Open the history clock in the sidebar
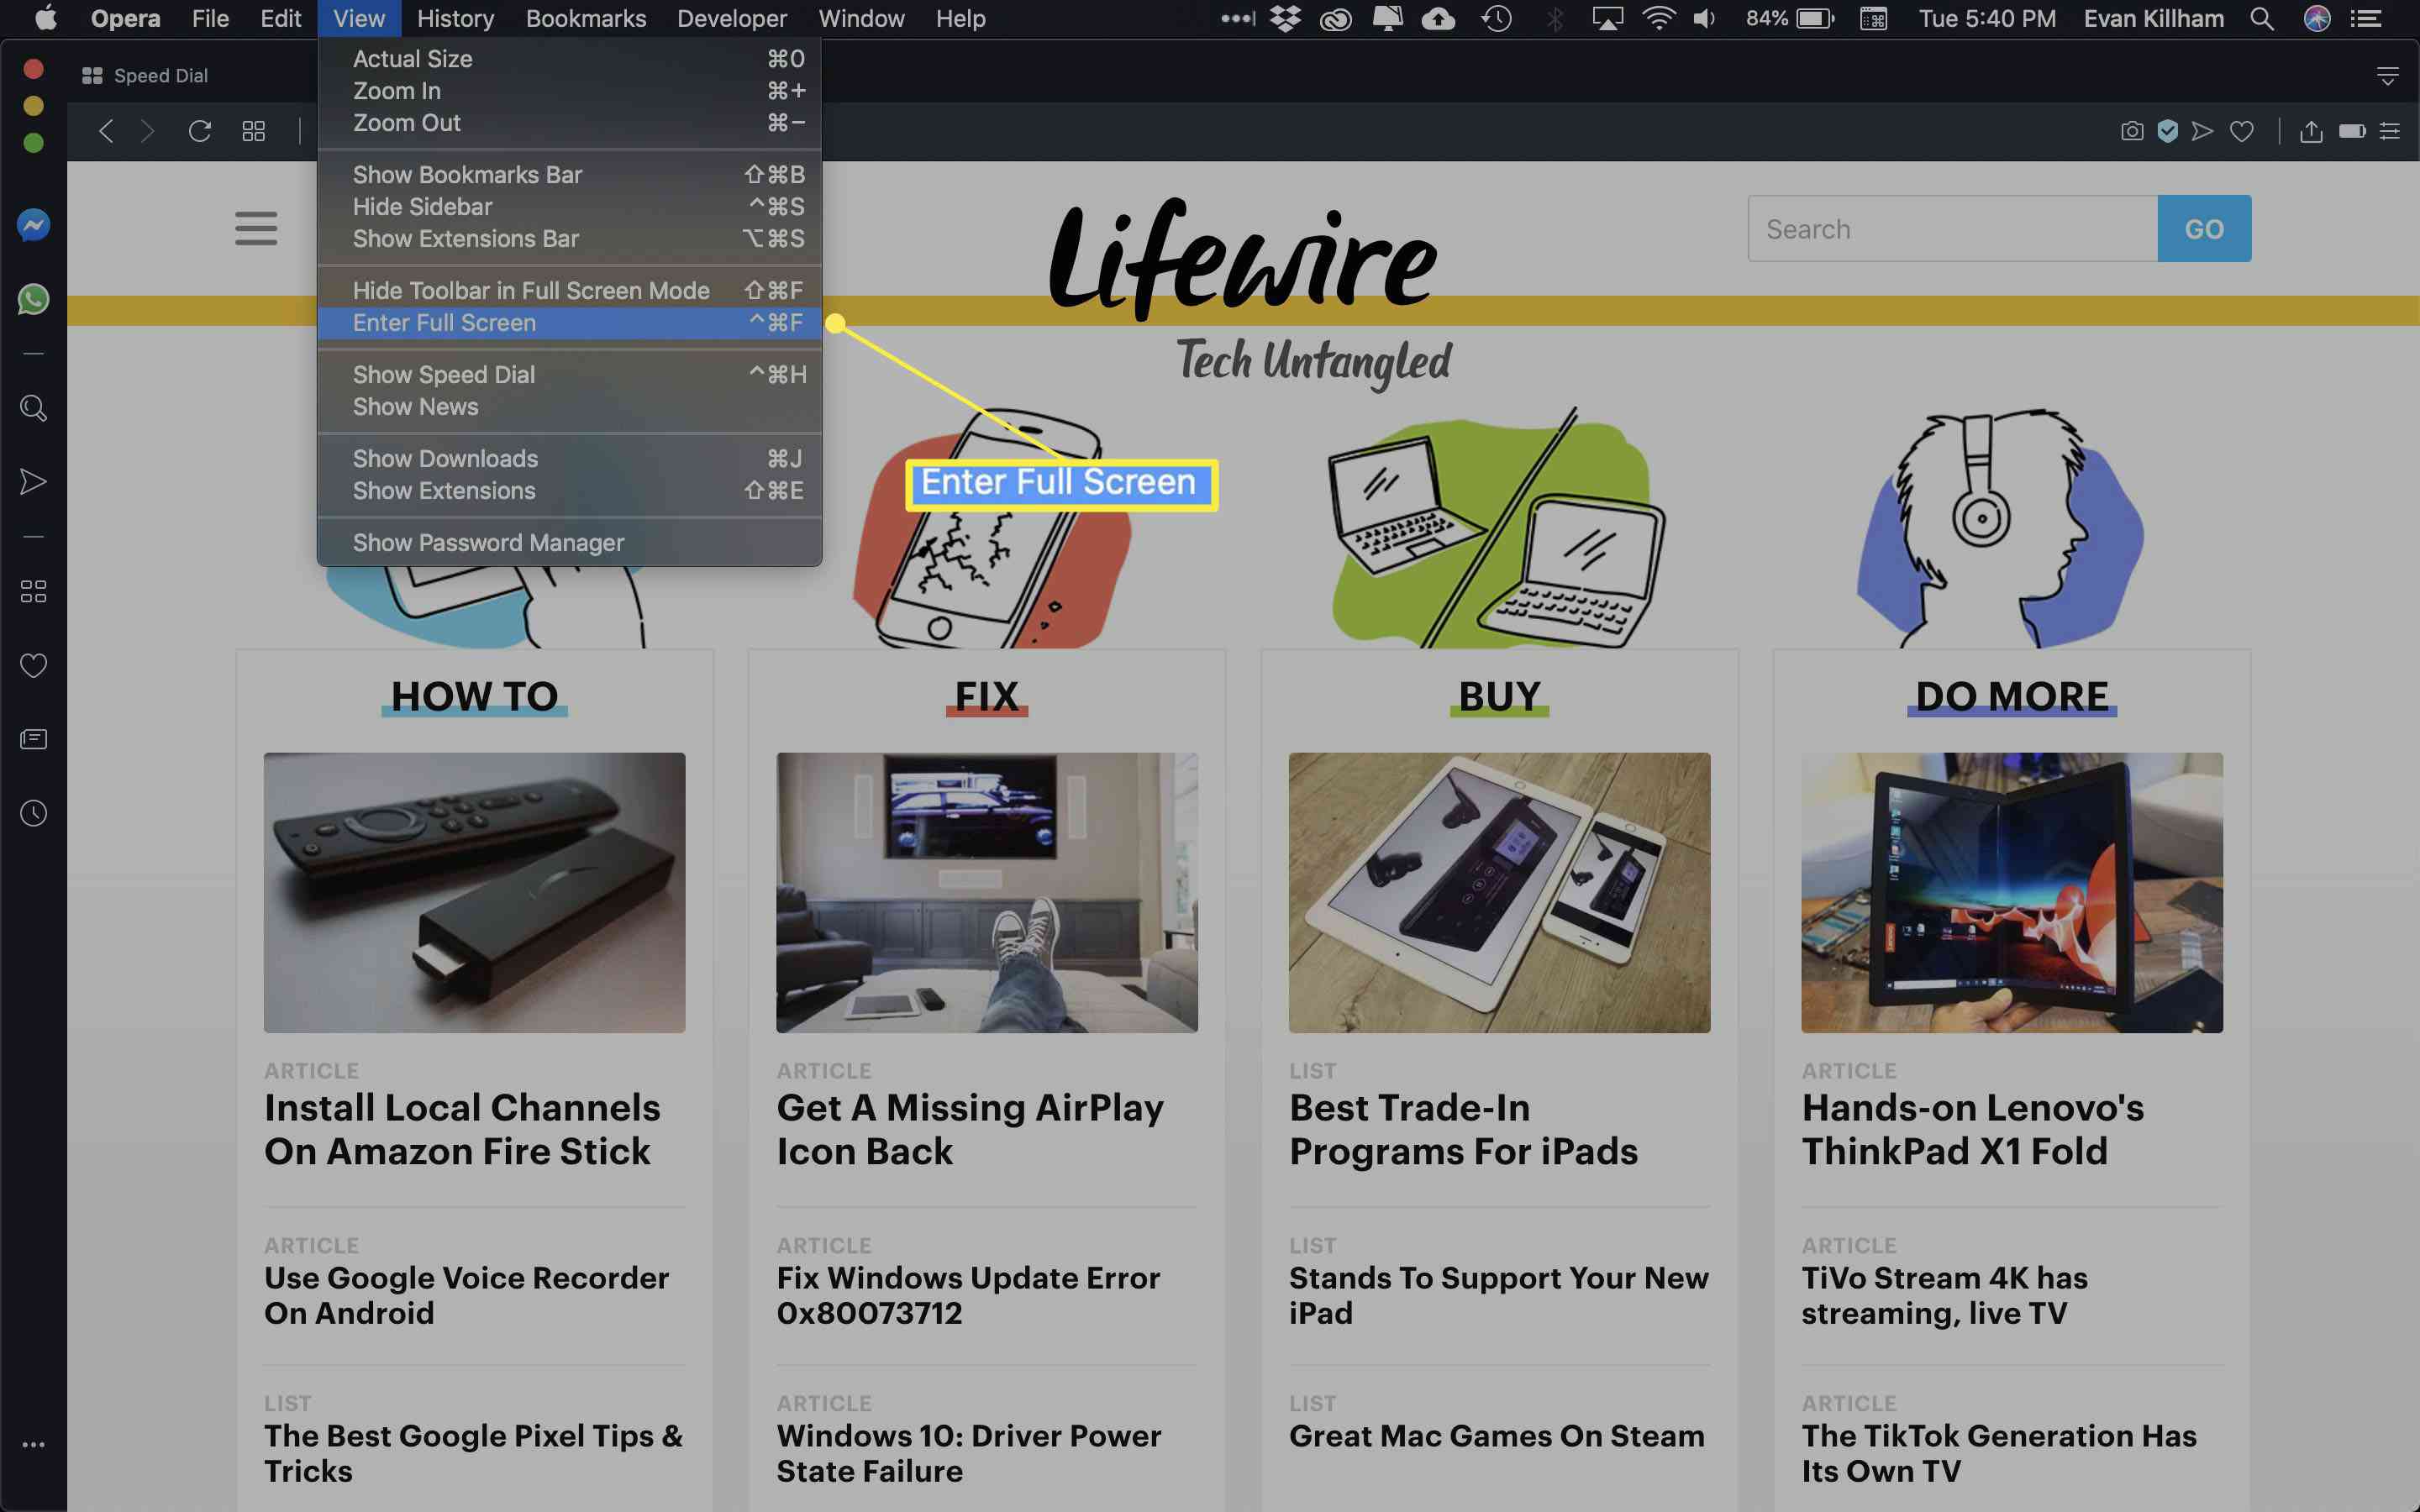This screenshot has height=1512, width=2420. pos(33,813)
